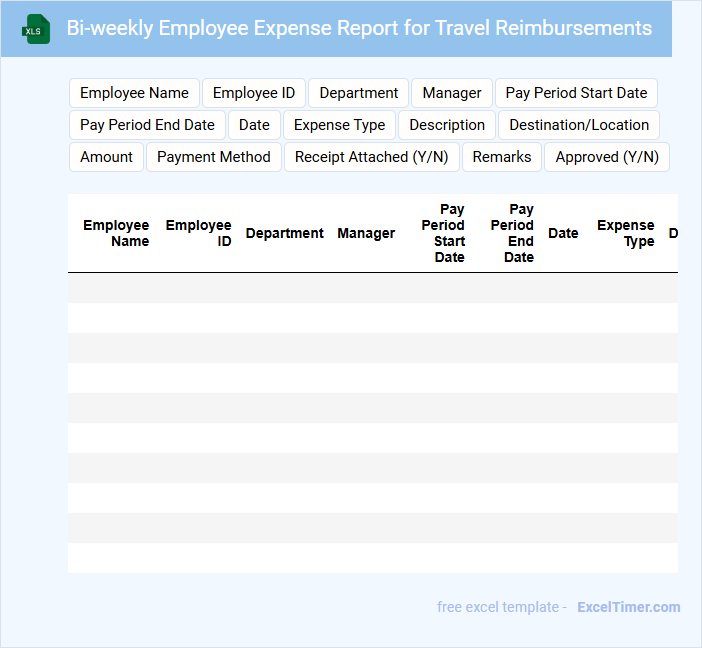Choose the Department tag
This screenshot has width=702, height=648.
point(358,93)
